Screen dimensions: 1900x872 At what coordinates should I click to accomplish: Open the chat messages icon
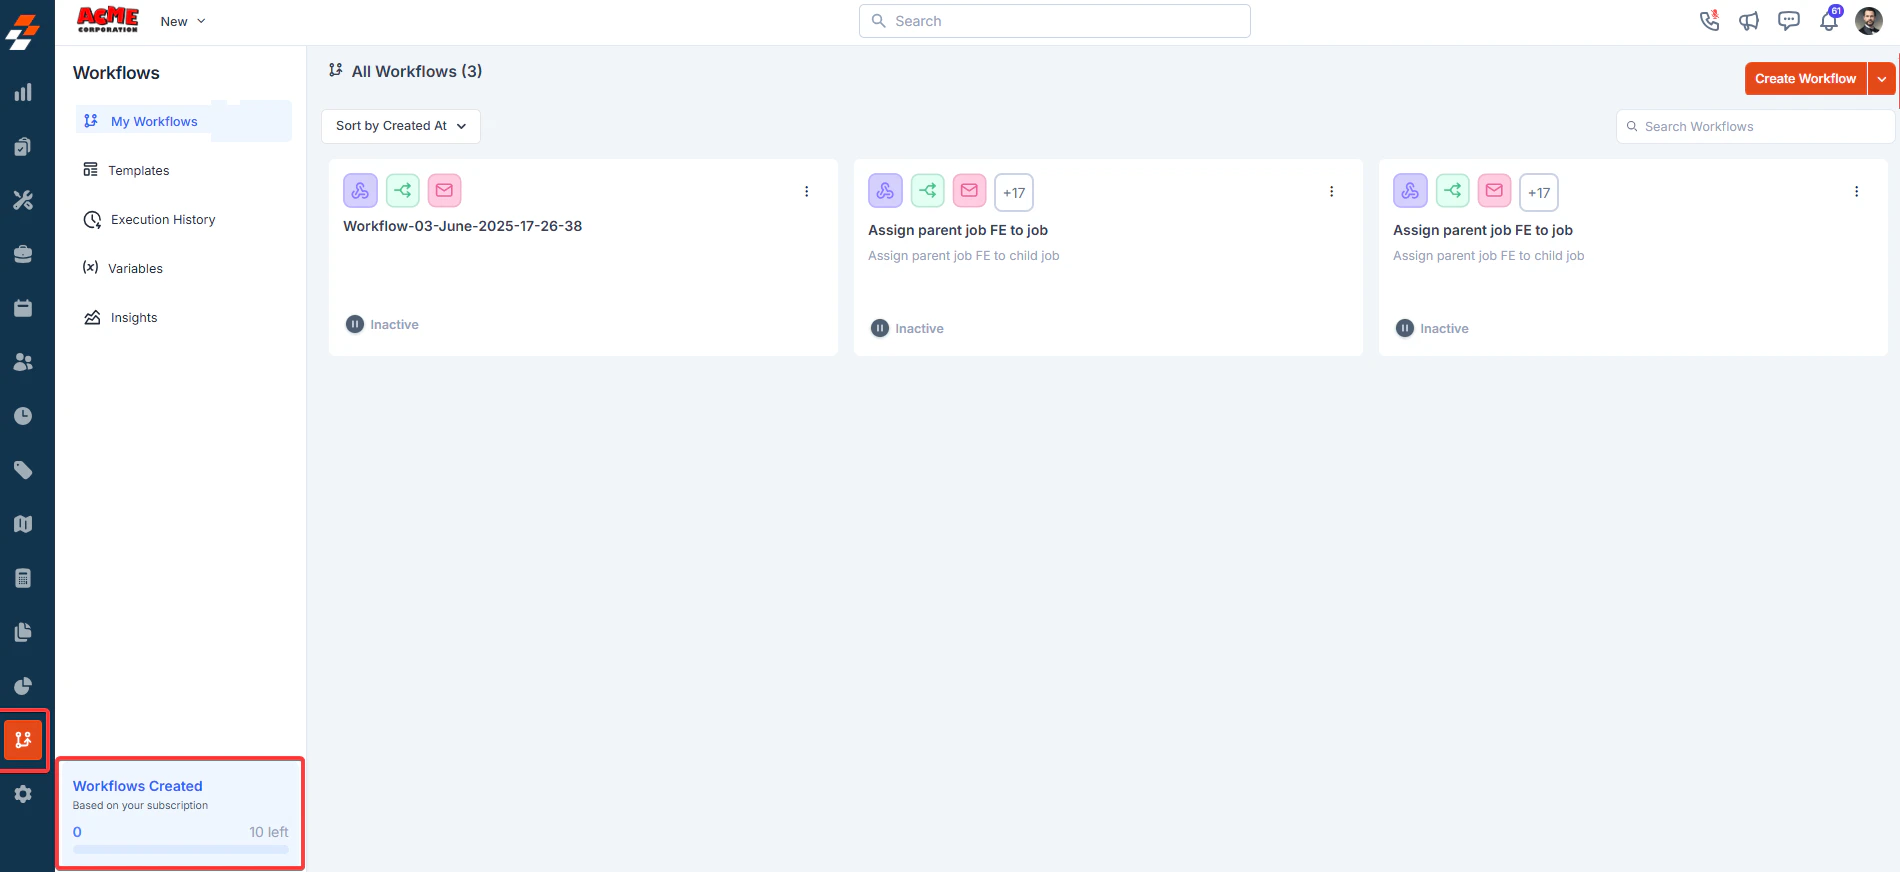point(1789,21)
